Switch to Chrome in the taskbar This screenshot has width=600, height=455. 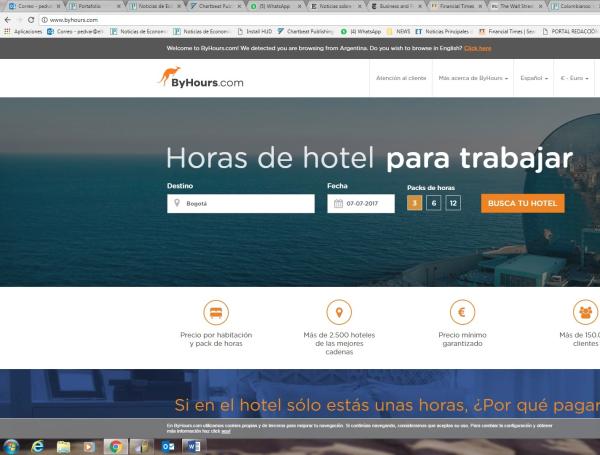[116, 447]
